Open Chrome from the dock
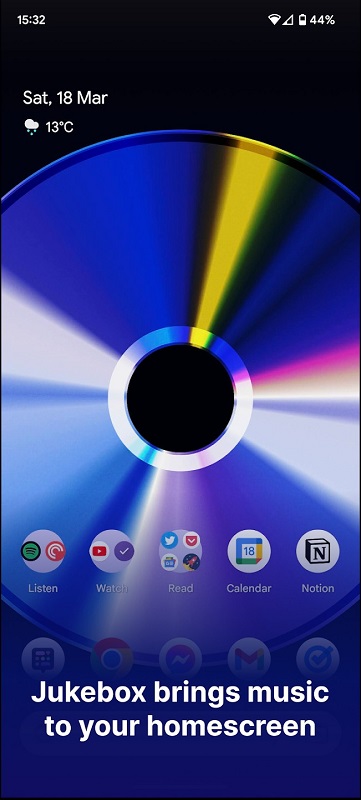361x800 pixels. pyautogui.click(x=112, y=660)
